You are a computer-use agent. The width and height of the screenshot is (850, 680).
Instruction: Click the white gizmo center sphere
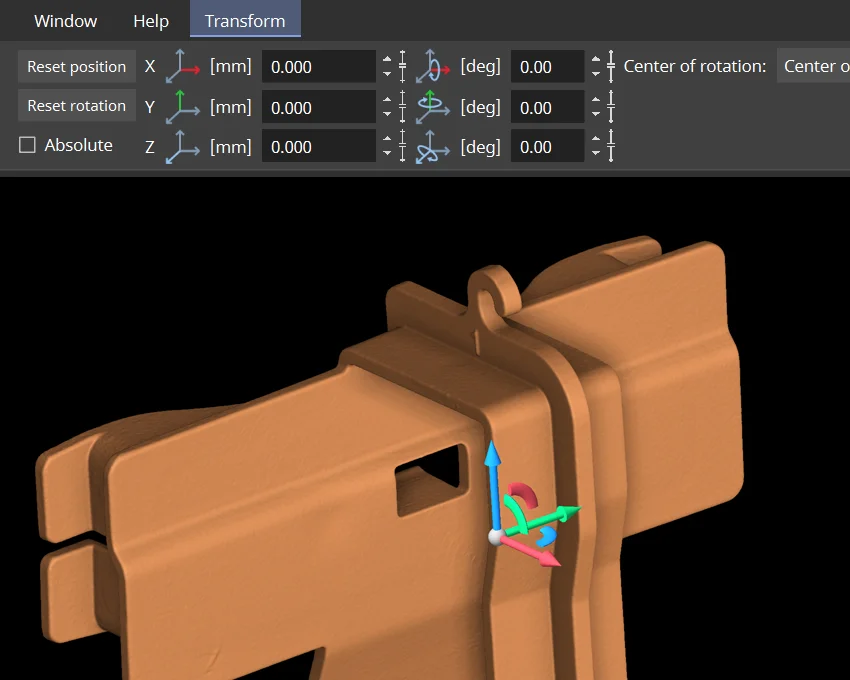[495, 537]
